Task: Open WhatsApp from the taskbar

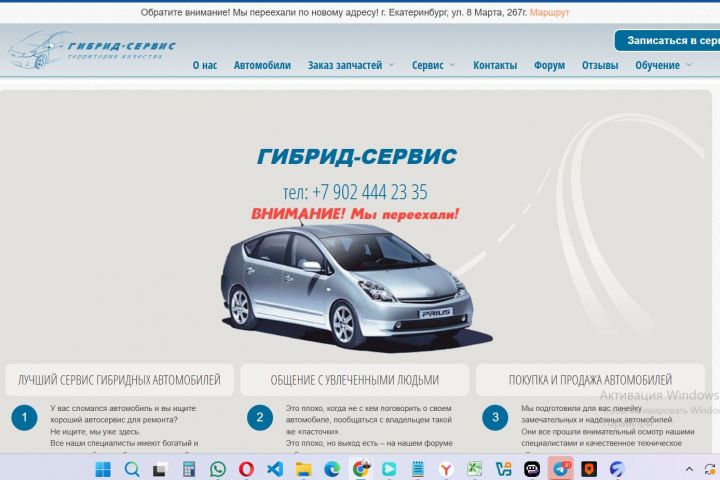Action: point(218,469)
